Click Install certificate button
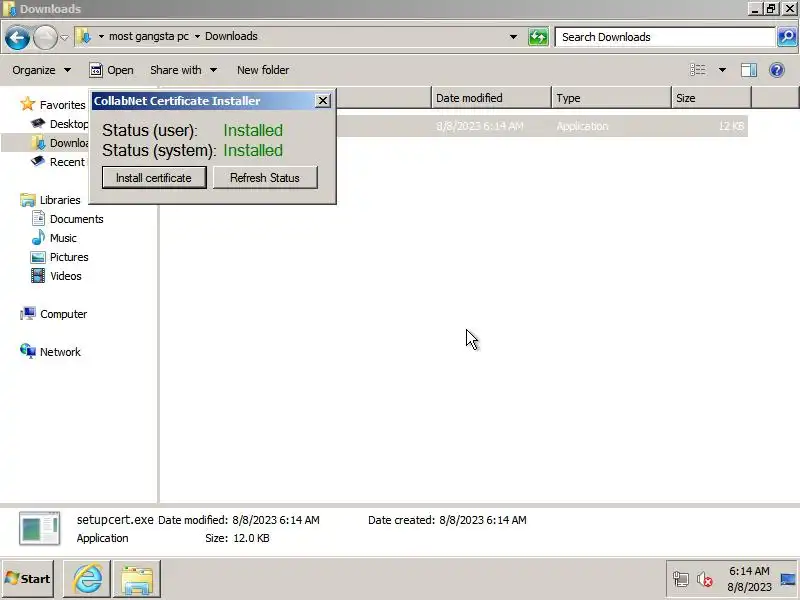800x600 pixels. [x=154, y=178]
